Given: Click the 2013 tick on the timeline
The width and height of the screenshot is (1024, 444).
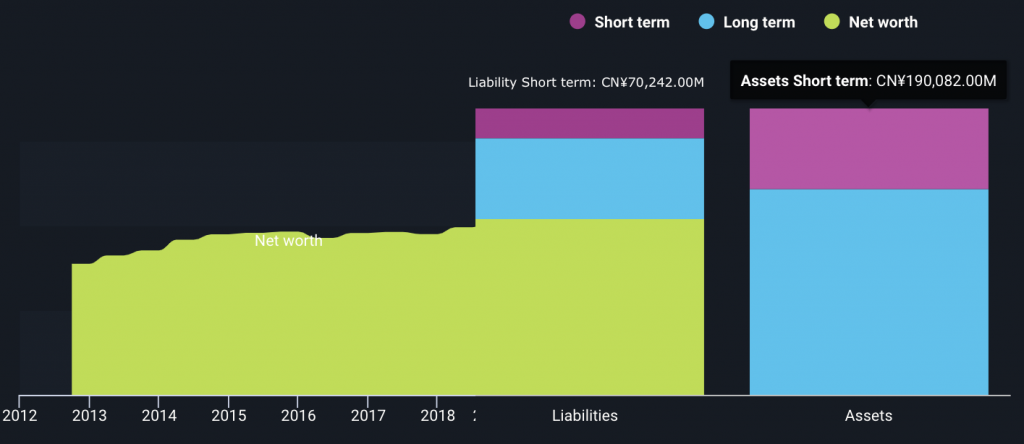Looking at the screenshot, I should click(x=89, y=416).
